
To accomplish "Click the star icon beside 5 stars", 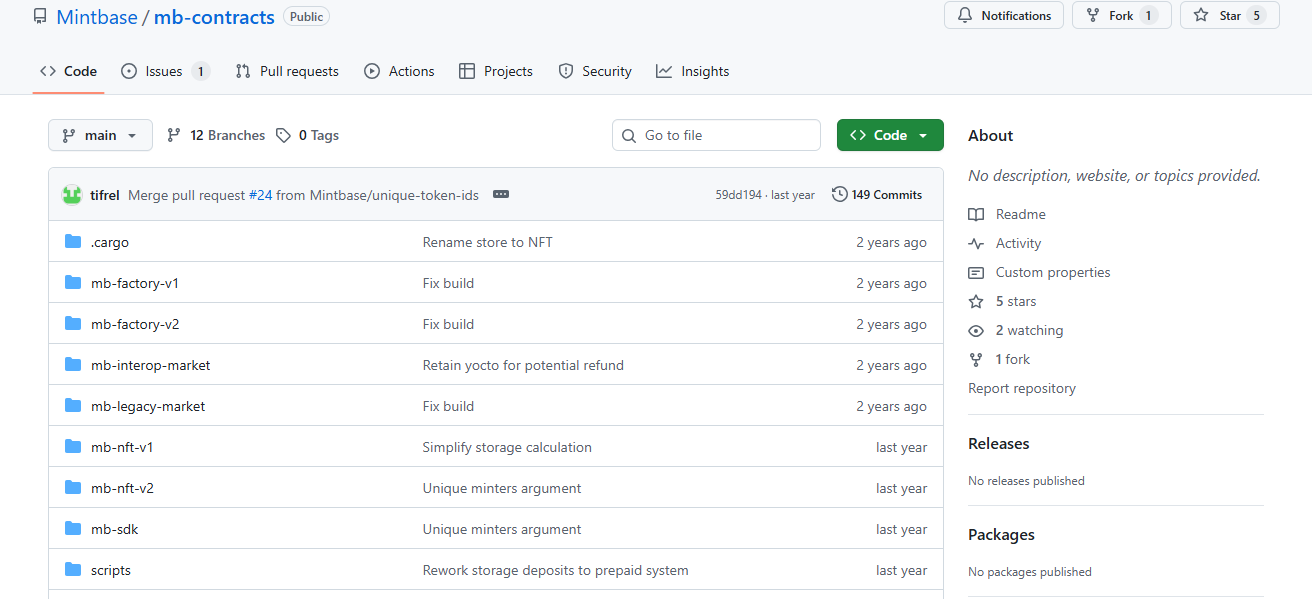I will click(x=976, y=301).
